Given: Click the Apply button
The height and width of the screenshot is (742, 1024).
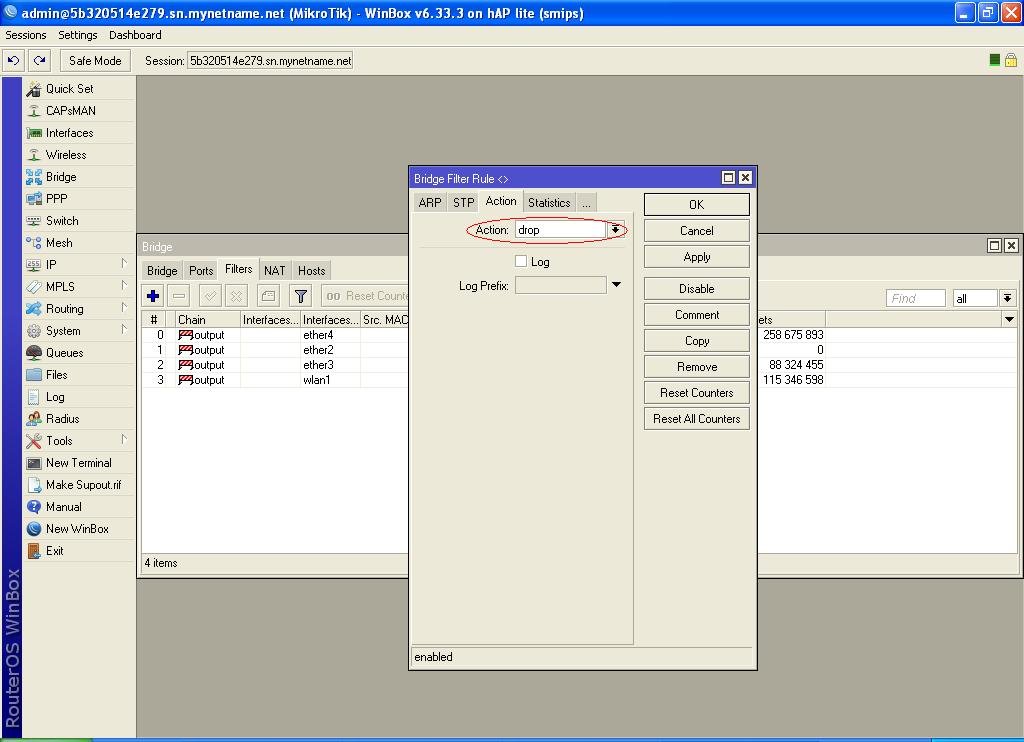Looking at the screenshot, I should tap(696, 257).
